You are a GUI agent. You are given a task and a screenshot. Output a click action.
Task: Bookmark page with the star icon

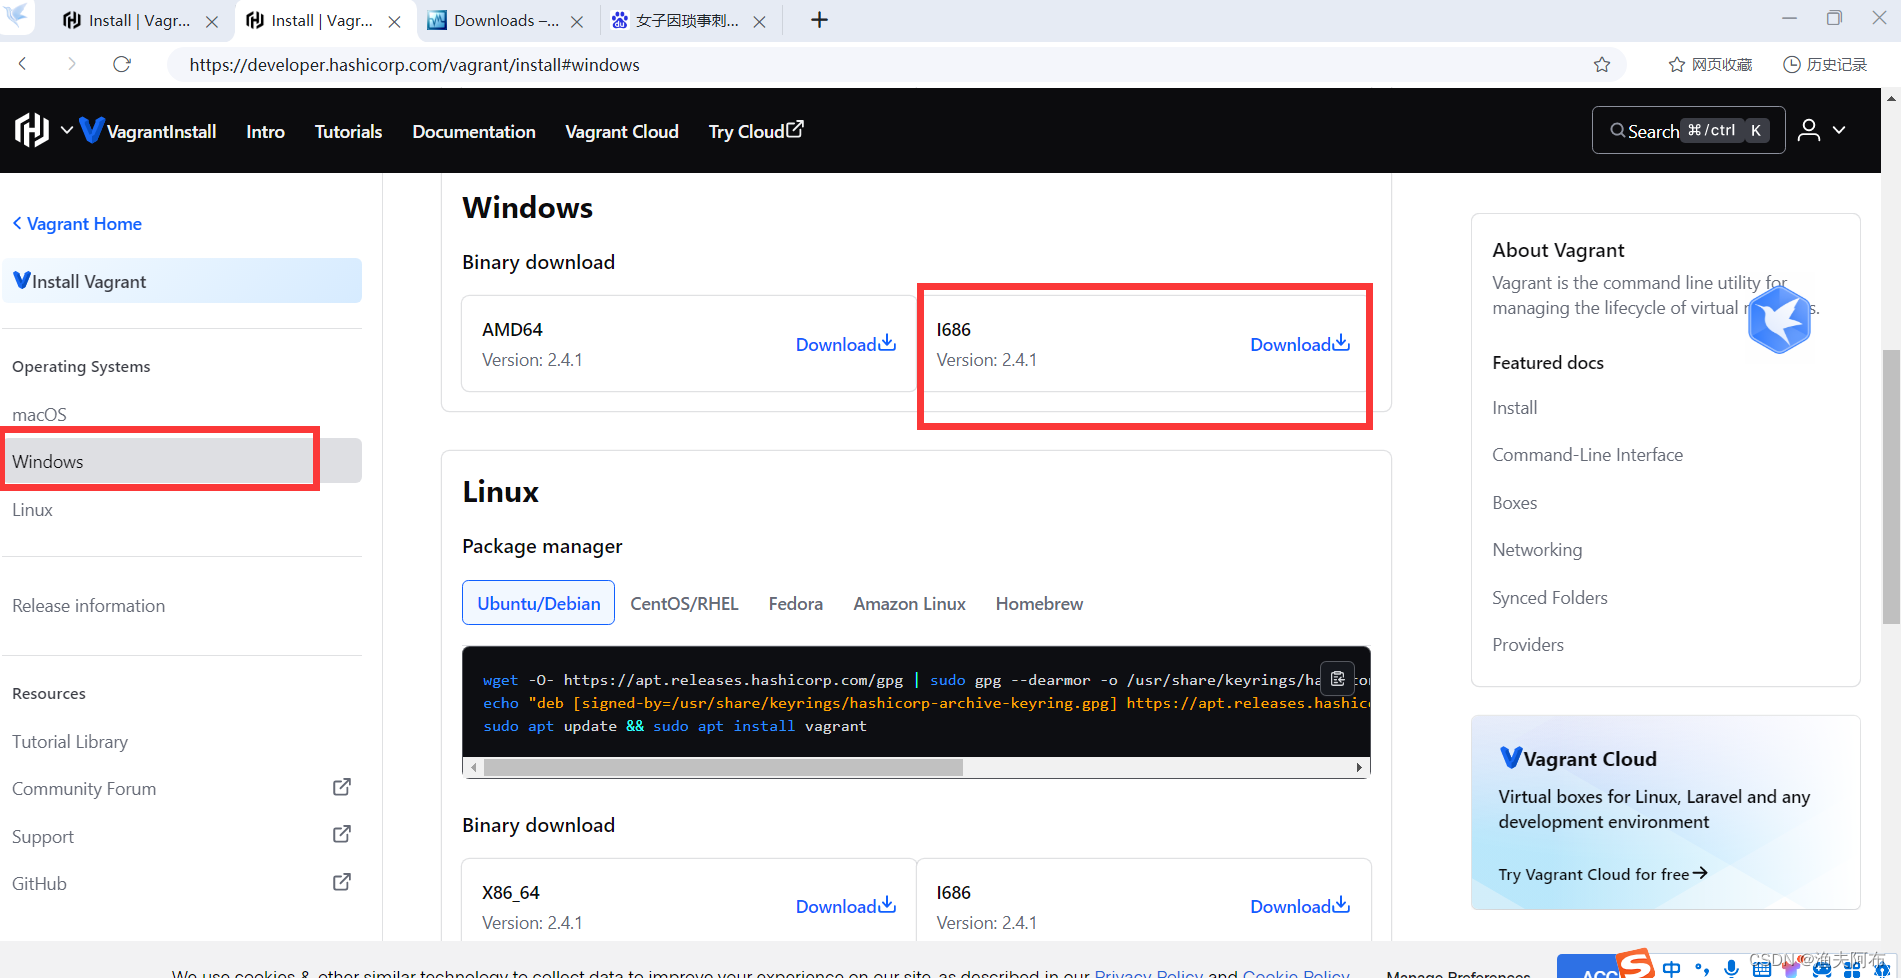click(x=1602, y=64)
